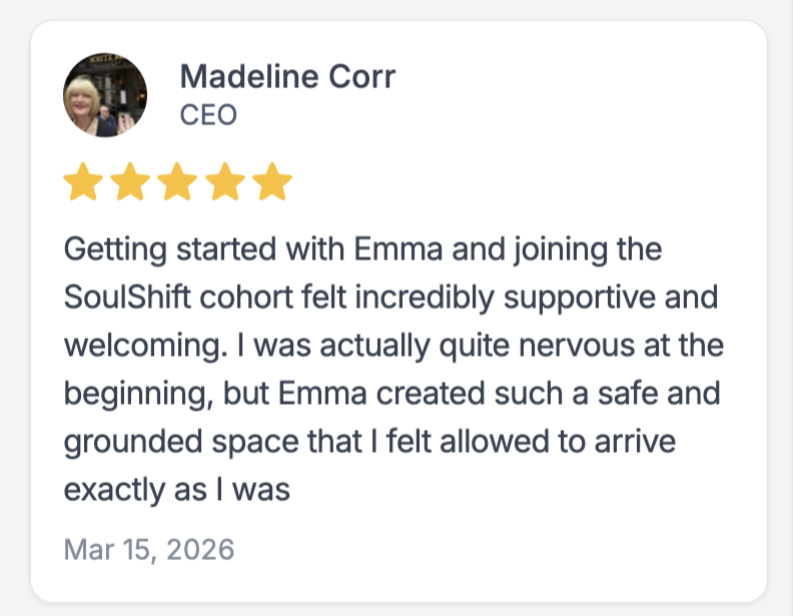Select the third rating star
Image resolution: width=793 pixels, height=616 pixels.
[177, 184]
